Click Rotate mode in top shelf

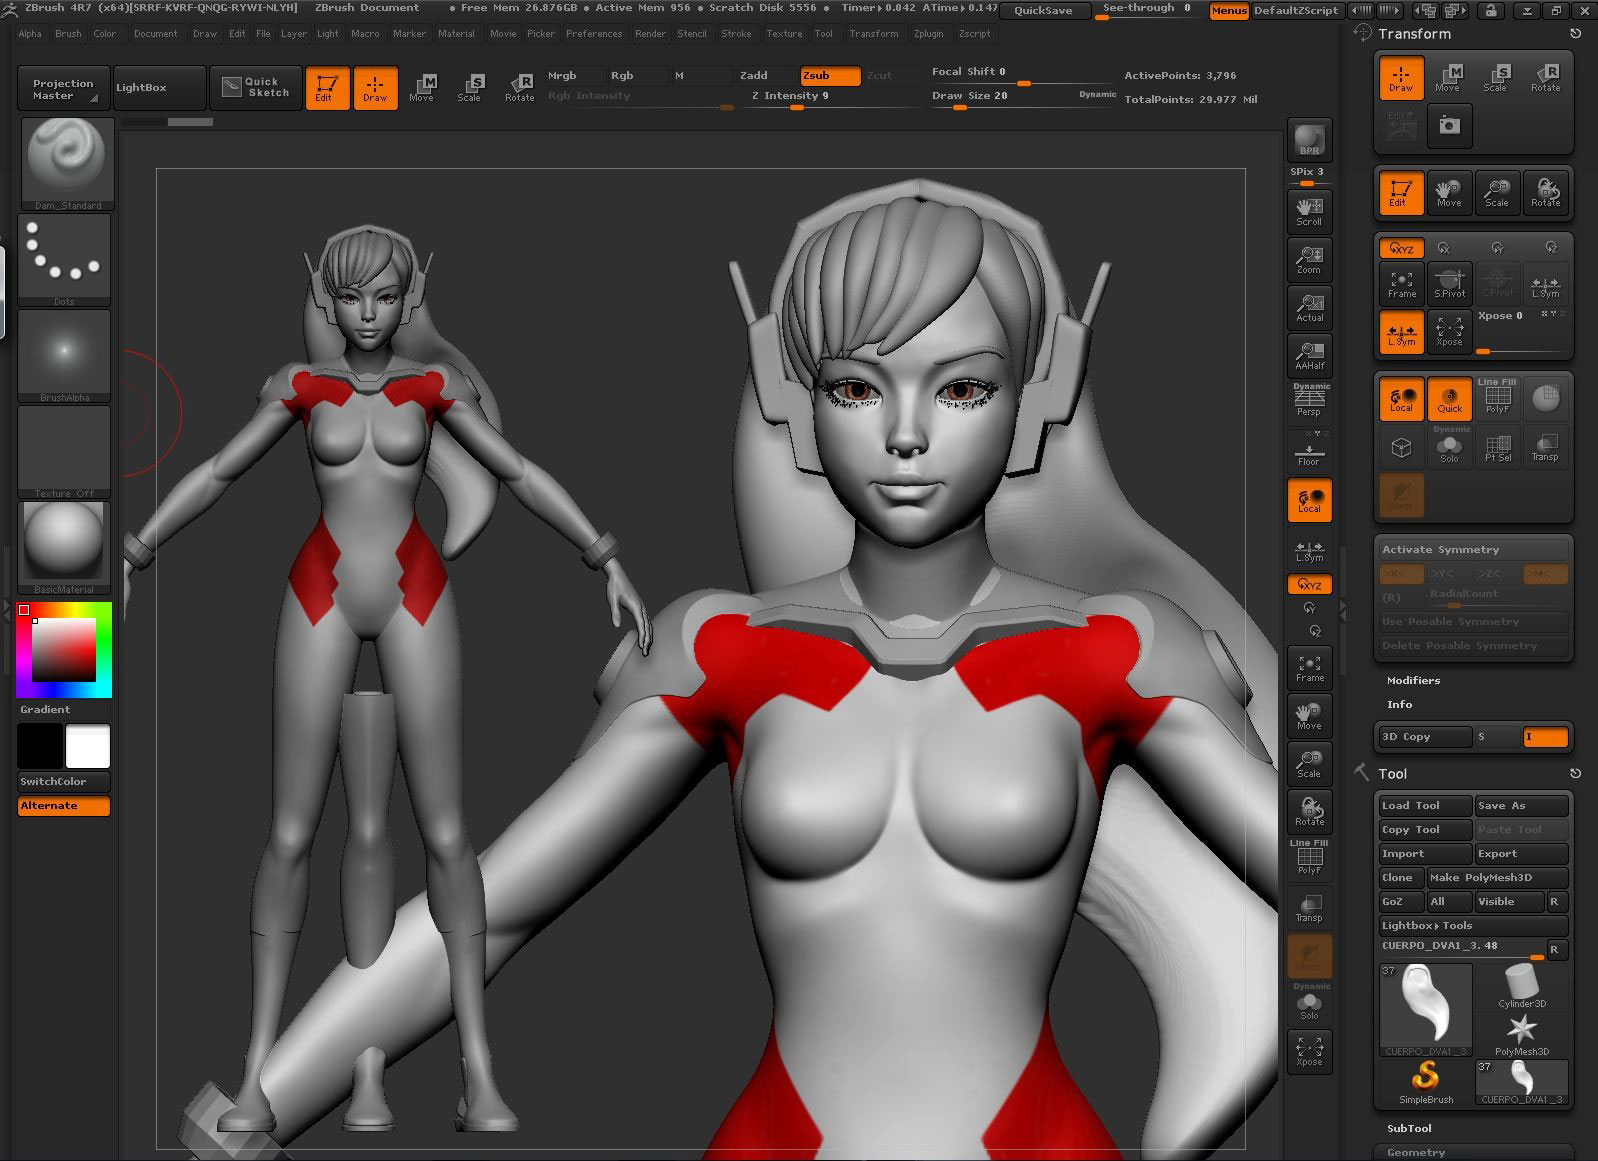[x=519, y=87]
